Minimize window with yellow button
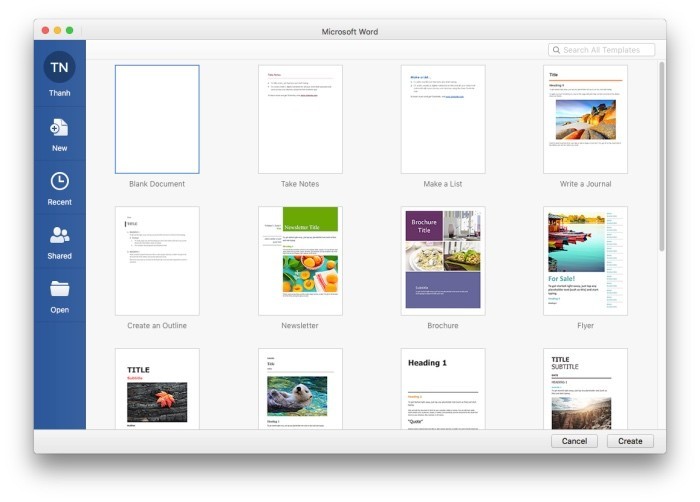 [x=57, y=30]
